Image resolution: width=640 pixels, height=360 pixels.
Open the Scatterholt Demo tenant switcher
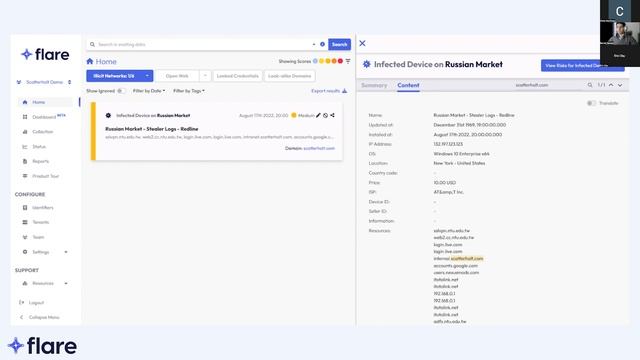44,82
